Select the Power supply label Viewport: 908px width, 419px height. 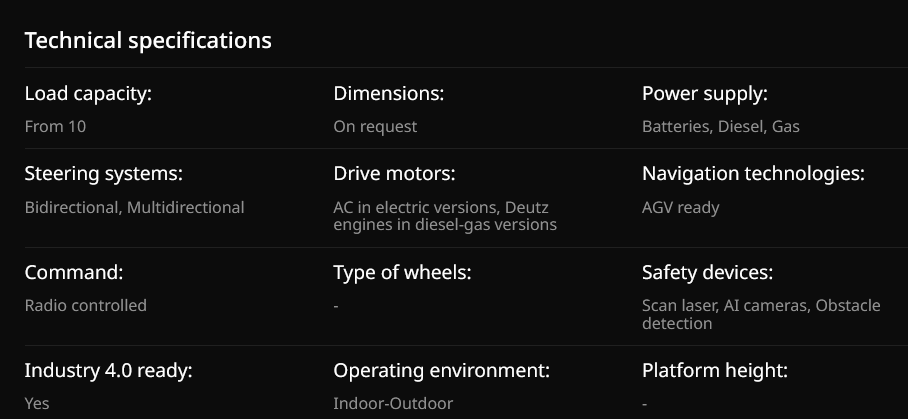(704, 94)
